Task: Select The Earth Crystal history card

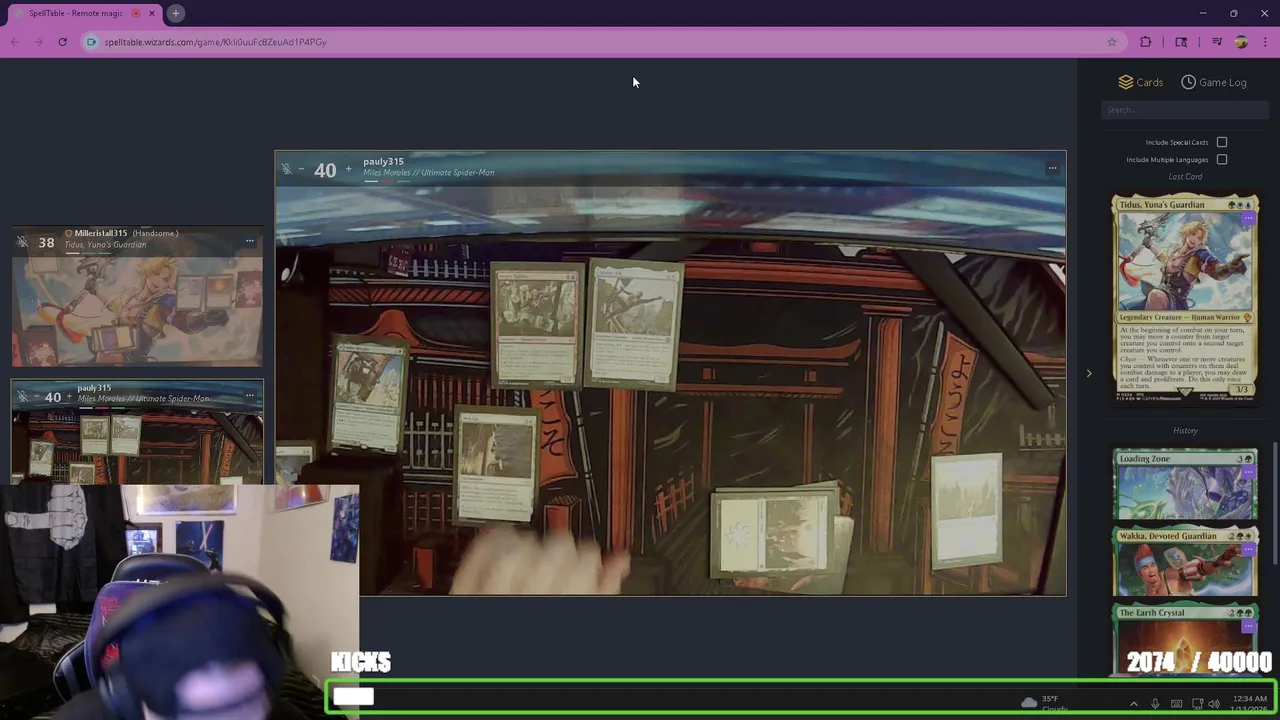Action: coord(1185,640)
